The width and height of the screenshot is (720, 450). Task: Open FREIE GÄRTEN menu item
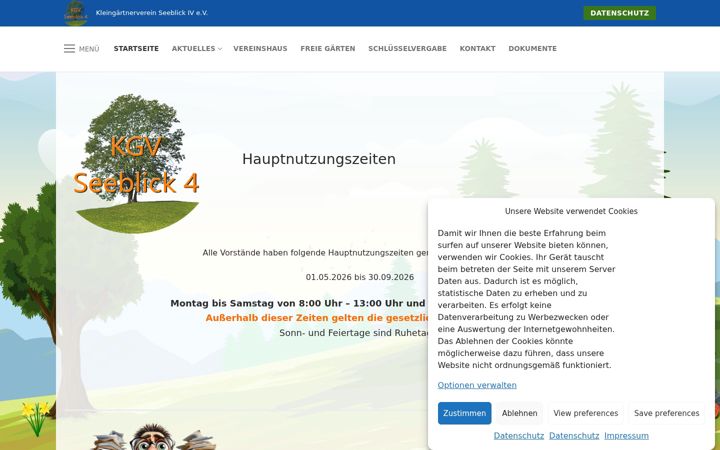coord(328,49)
